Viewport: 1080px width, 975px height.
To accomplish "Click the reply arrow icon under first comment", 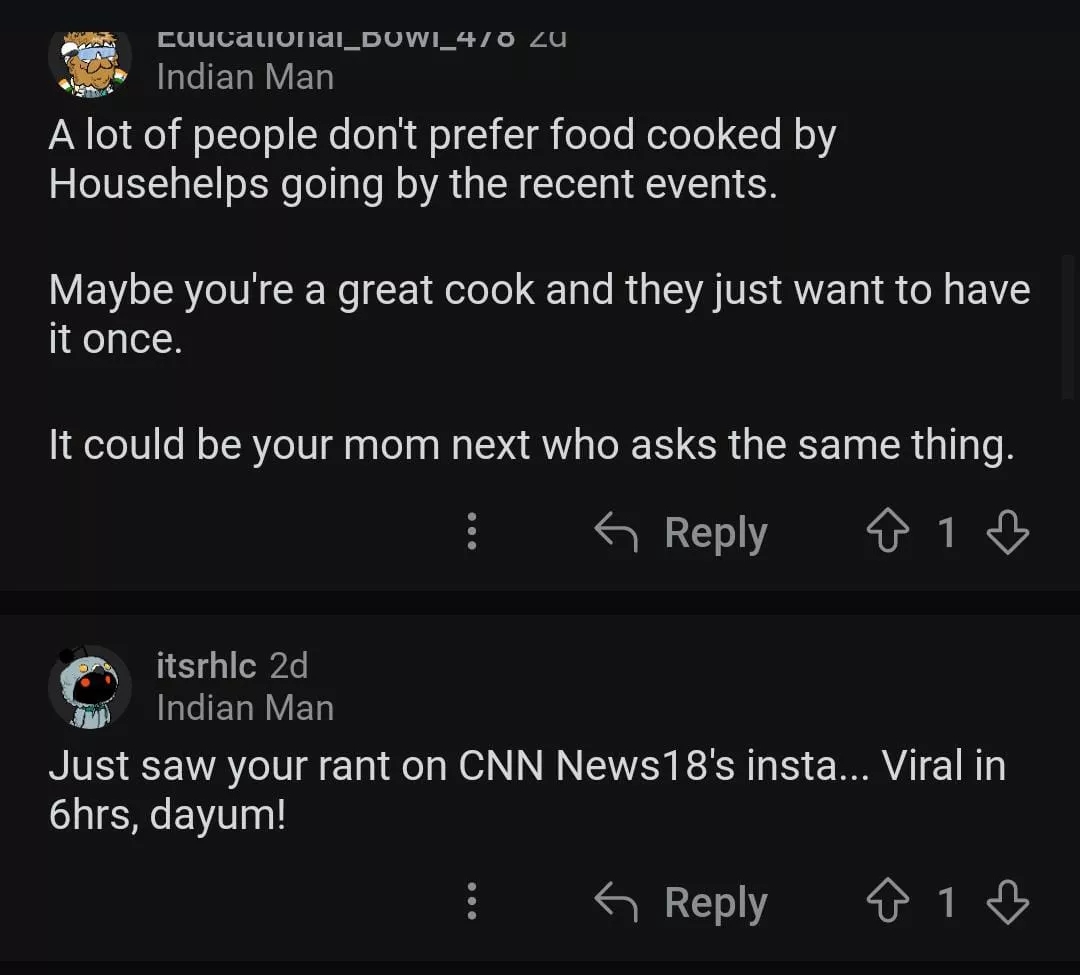I will [616, 532].
